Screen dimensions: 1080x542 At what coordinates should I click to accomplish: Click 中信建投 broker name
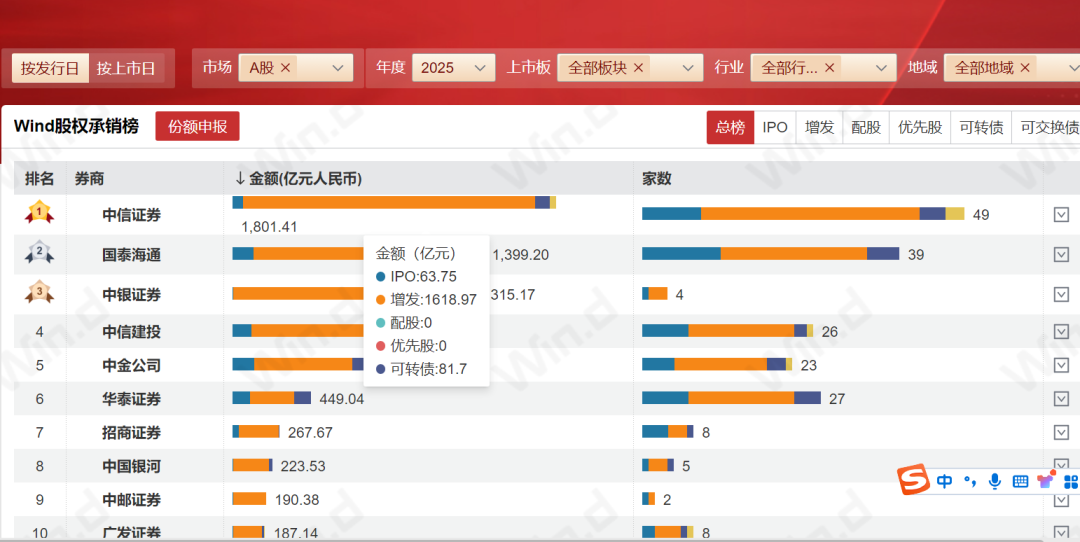[132, 332]
